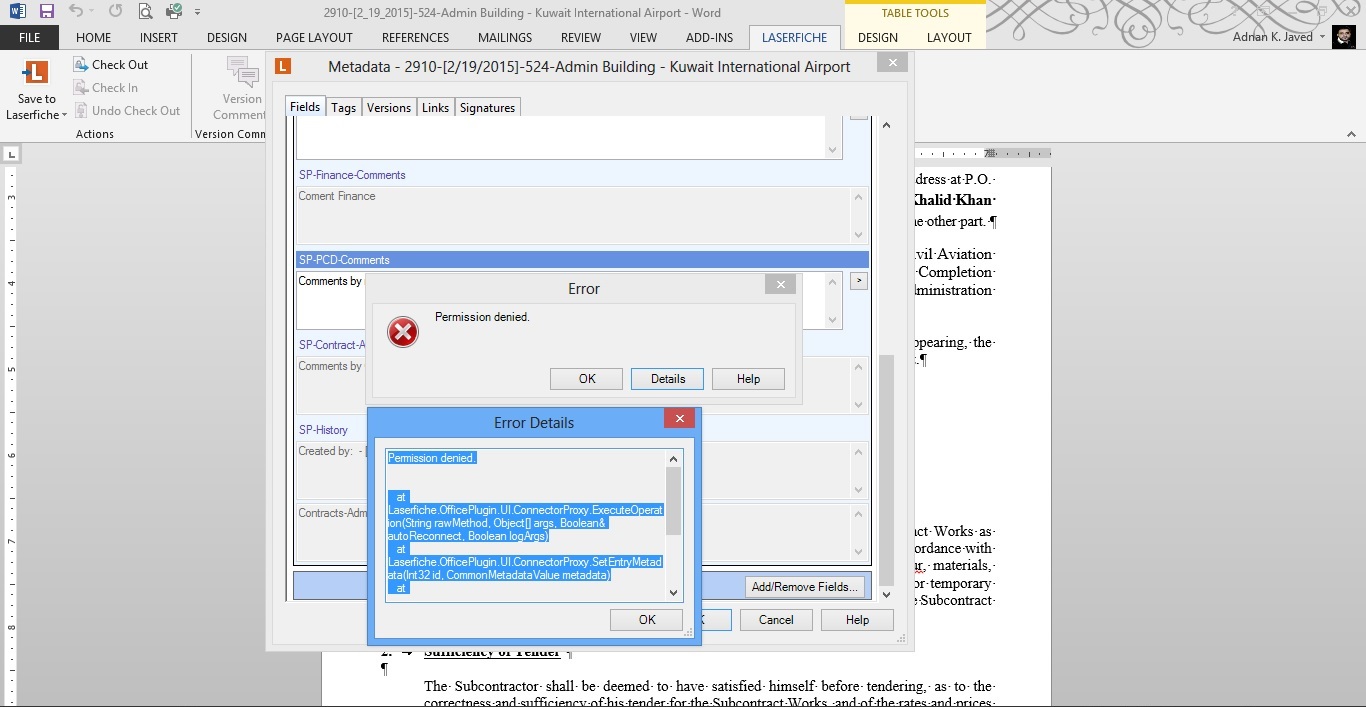Click Add/Remove Fields button
The image size is (1366, 707).
(x=805, y=587)
